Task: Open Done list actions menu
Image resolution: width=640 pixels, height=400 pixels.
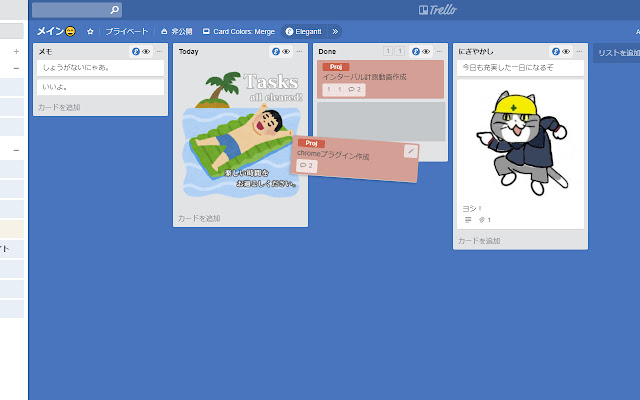Action: point(439,51)
